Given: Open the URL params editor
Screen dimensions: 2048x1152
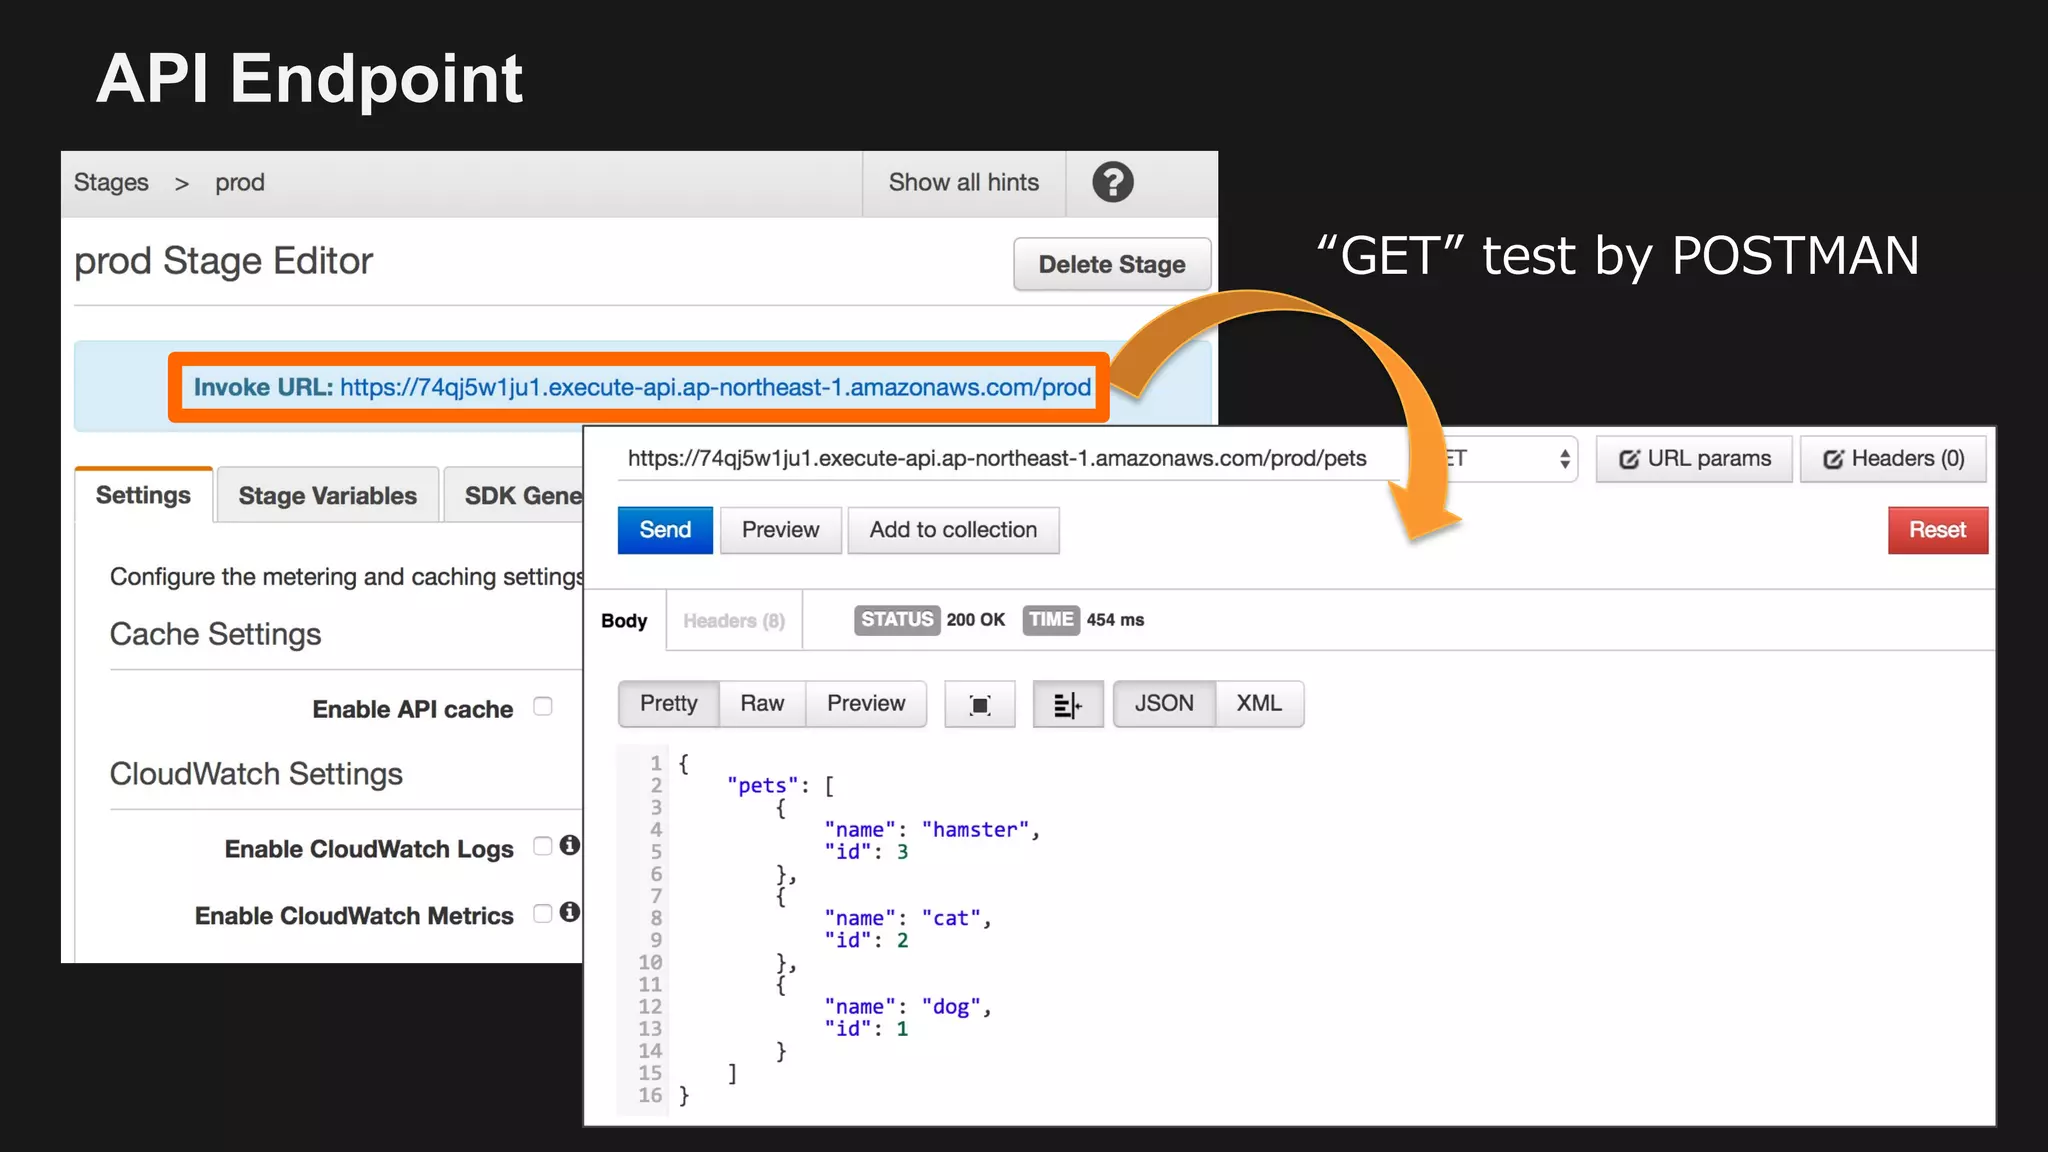Looking at the screenshot, I should (1694, 459).
